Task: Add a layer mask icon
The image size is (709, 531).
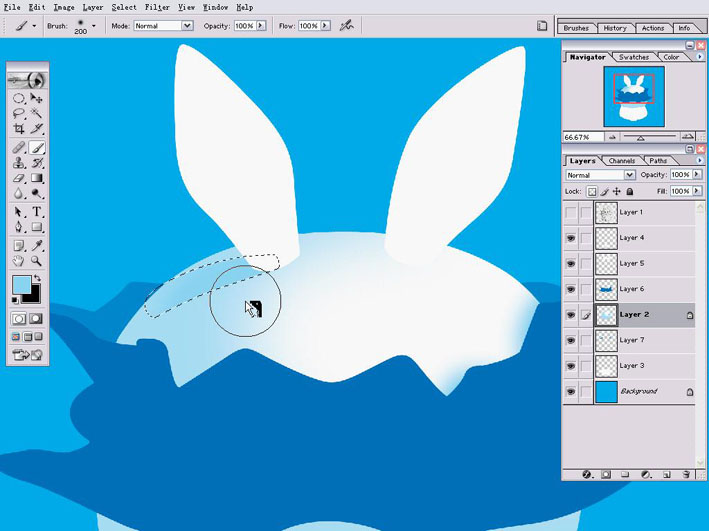Action: click(x=606, y=474)
